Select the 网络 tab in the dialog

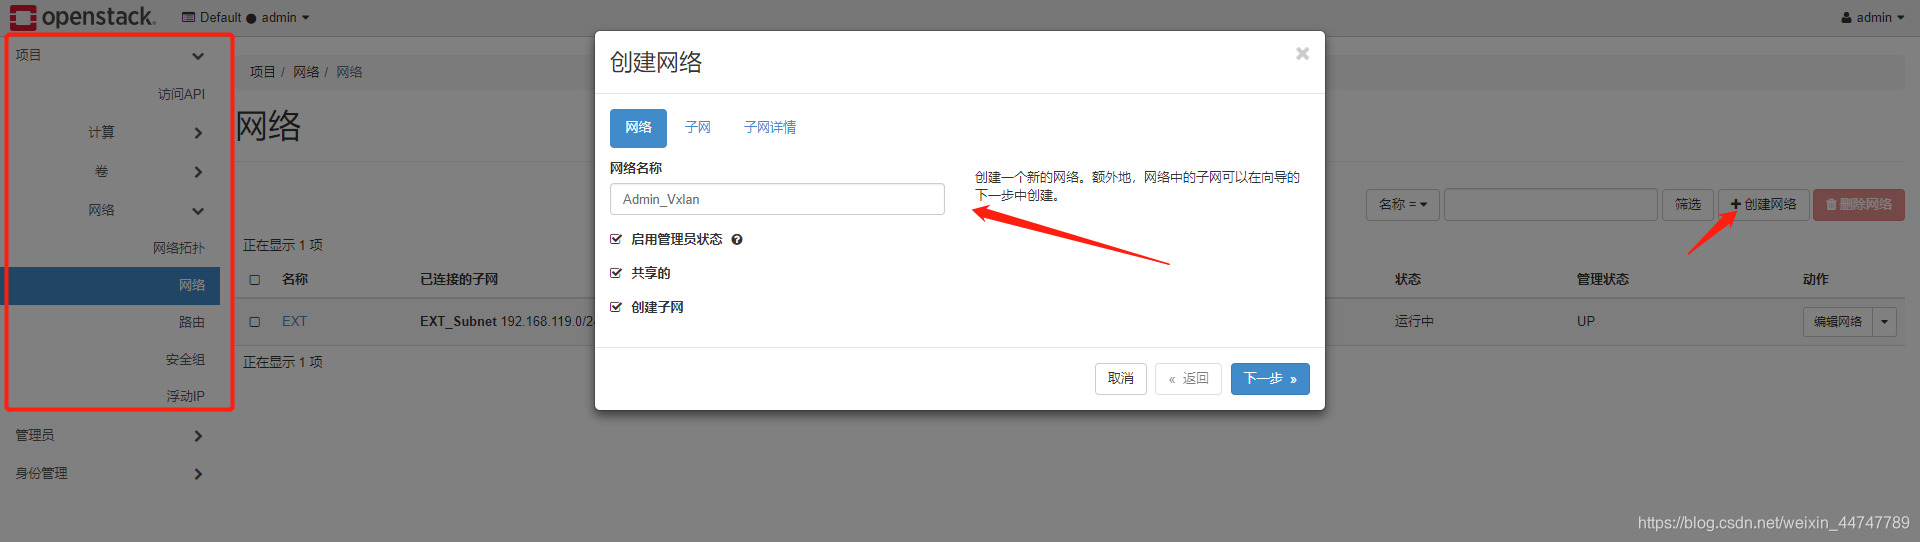(x=638, y=128)
